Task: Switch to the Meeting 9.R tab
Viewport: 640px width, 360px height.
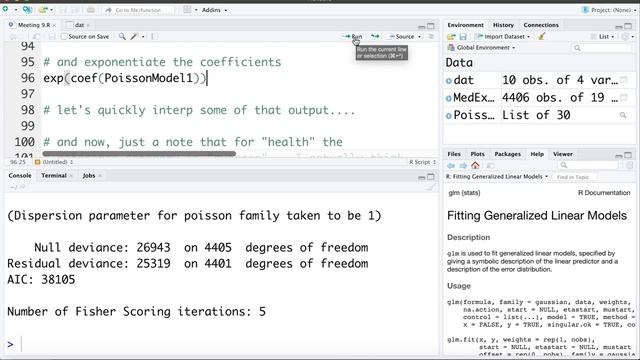Action: coord(34,25)
